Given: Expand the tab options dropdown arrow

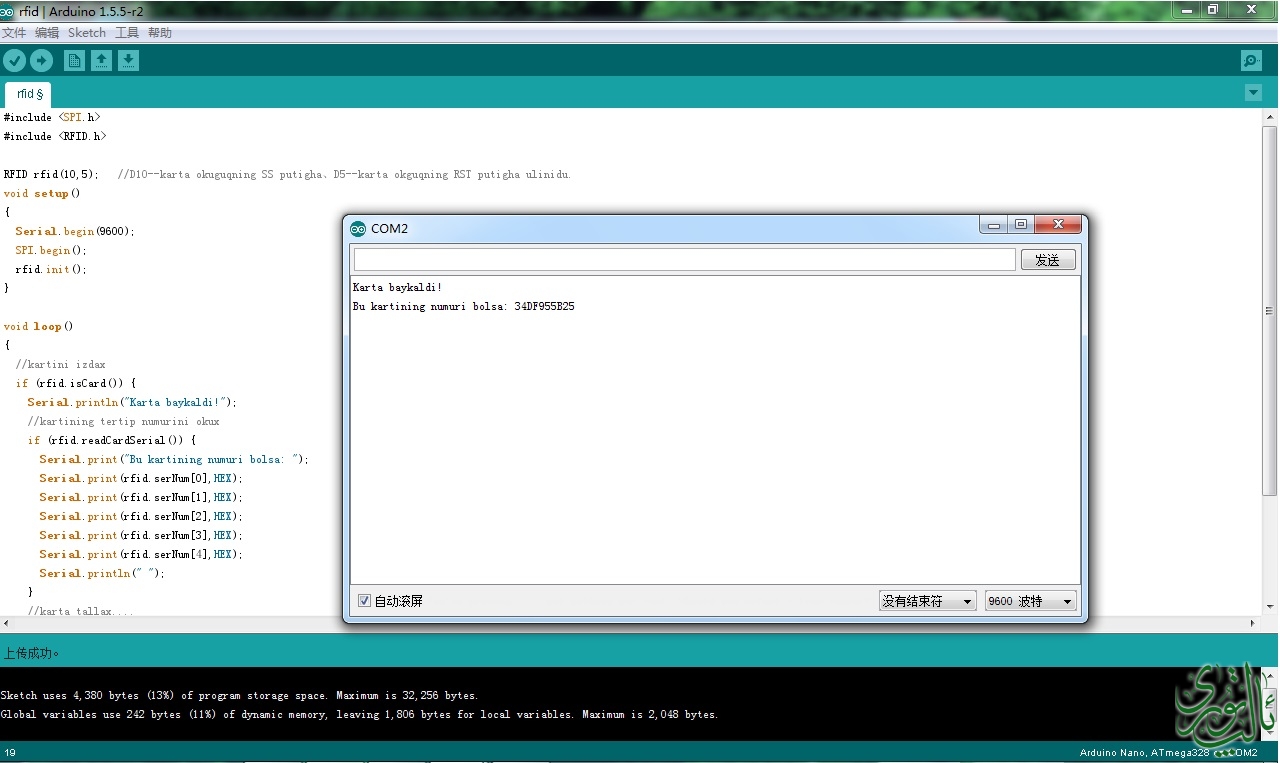Looking at the screenshot, I should [x=1253, y=93].
